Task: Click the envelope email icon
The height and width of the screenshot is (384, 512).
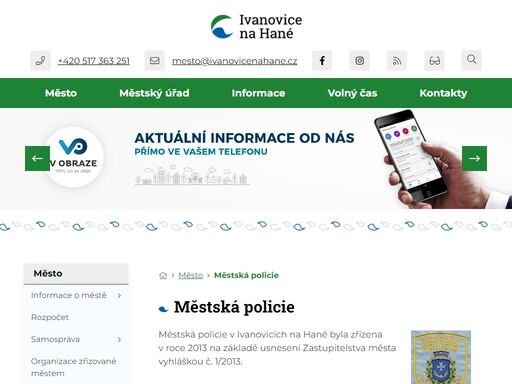Action: pos(154,61)
